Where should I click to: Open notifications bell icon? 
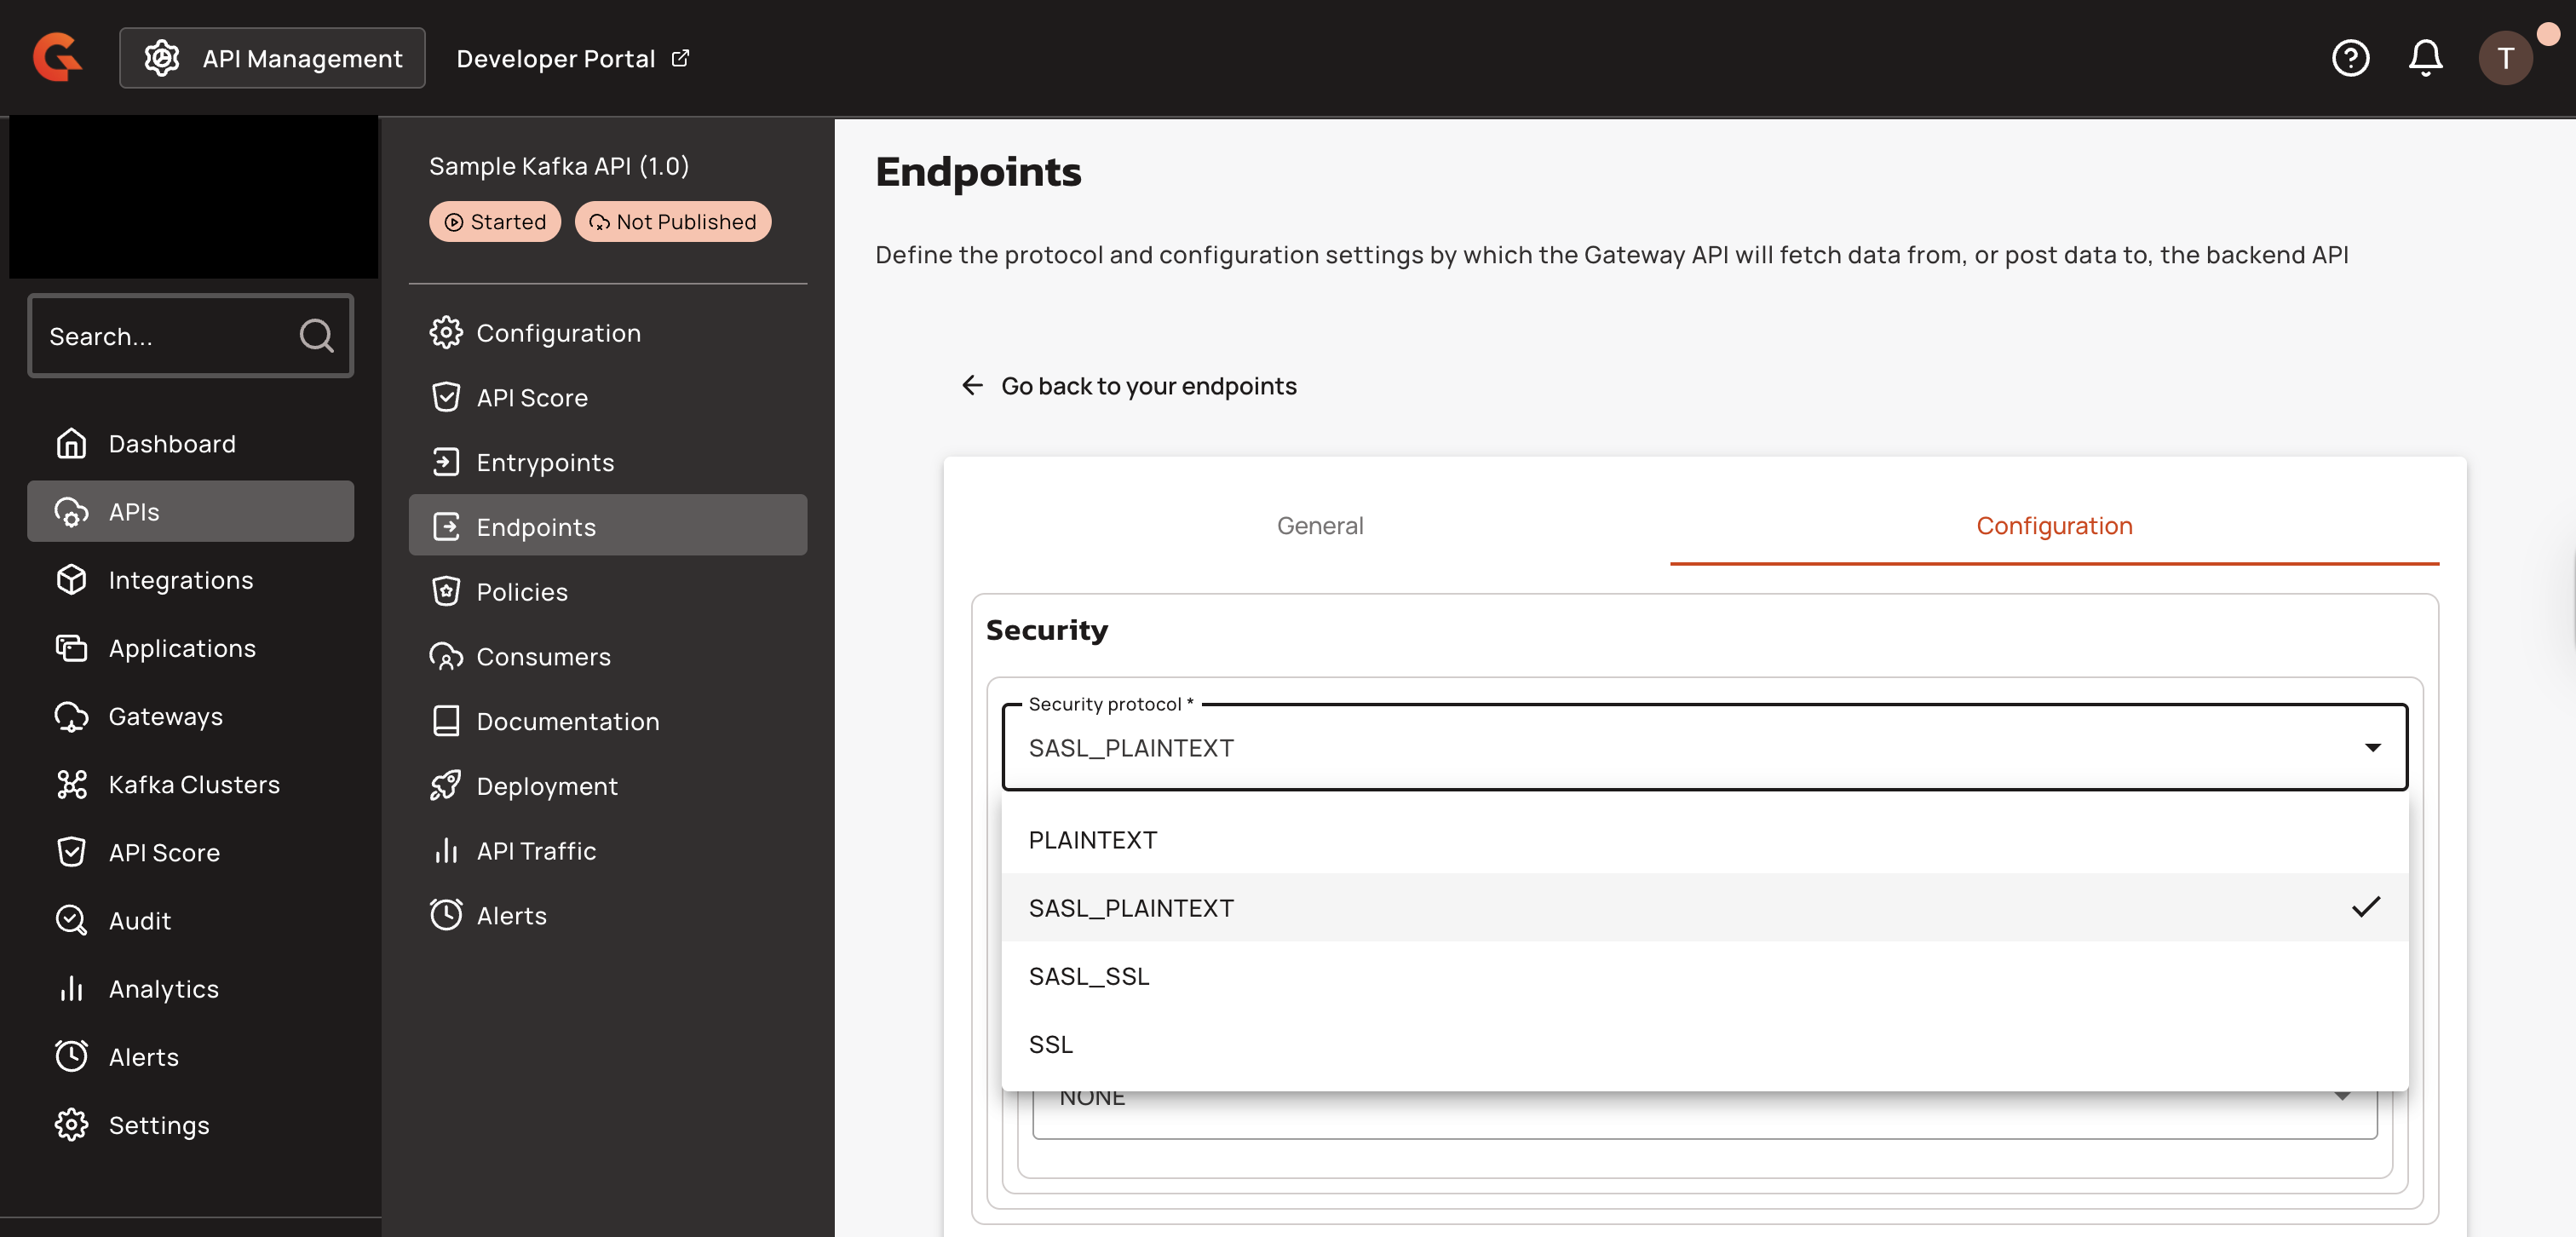coord(2425,58)
